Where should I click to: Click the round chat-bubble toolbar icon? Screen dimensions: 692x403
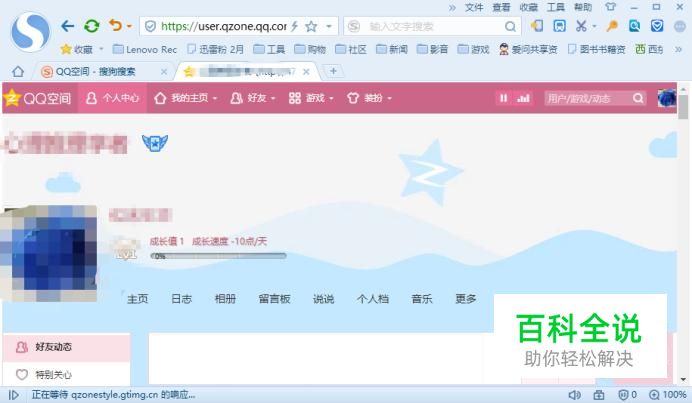680,26
